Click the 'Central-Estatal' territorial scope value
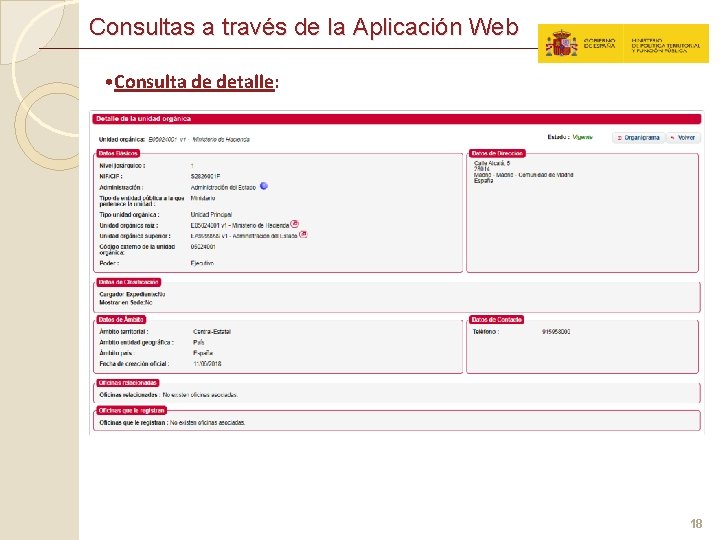This screenshot has height=540, width=720. (212, 332)
